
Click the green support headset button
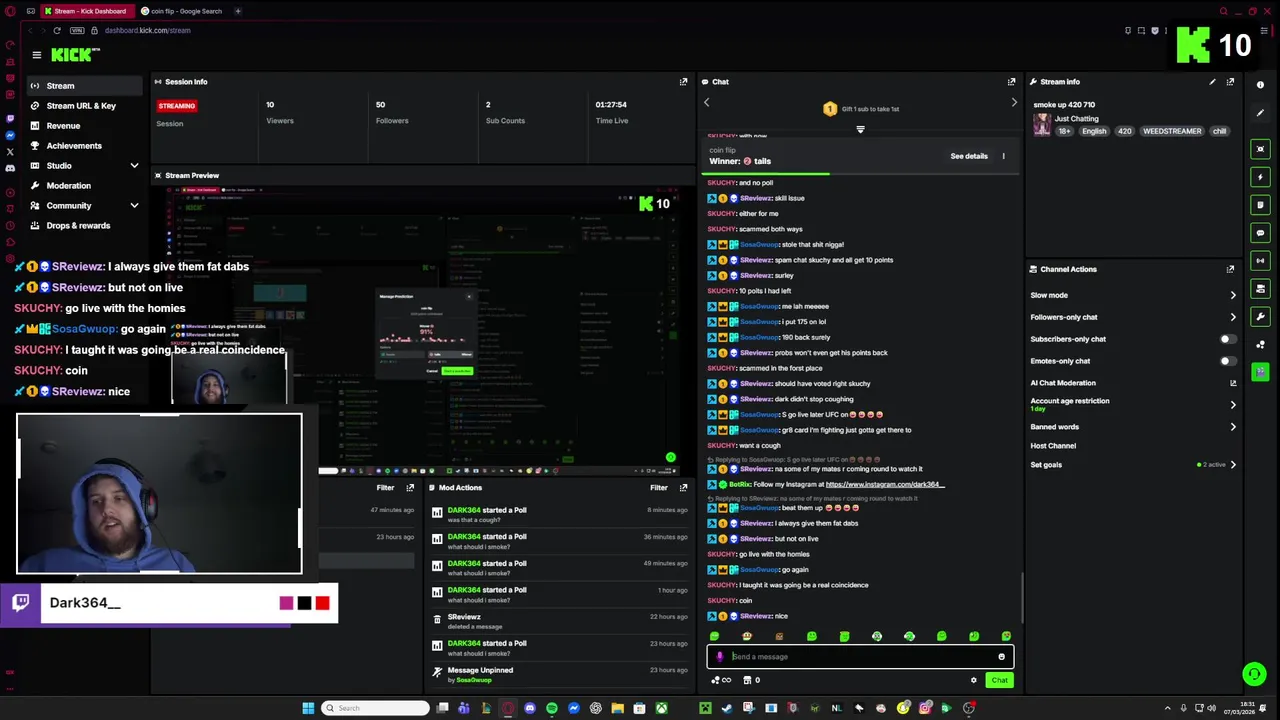click(x=1254, y=675)
